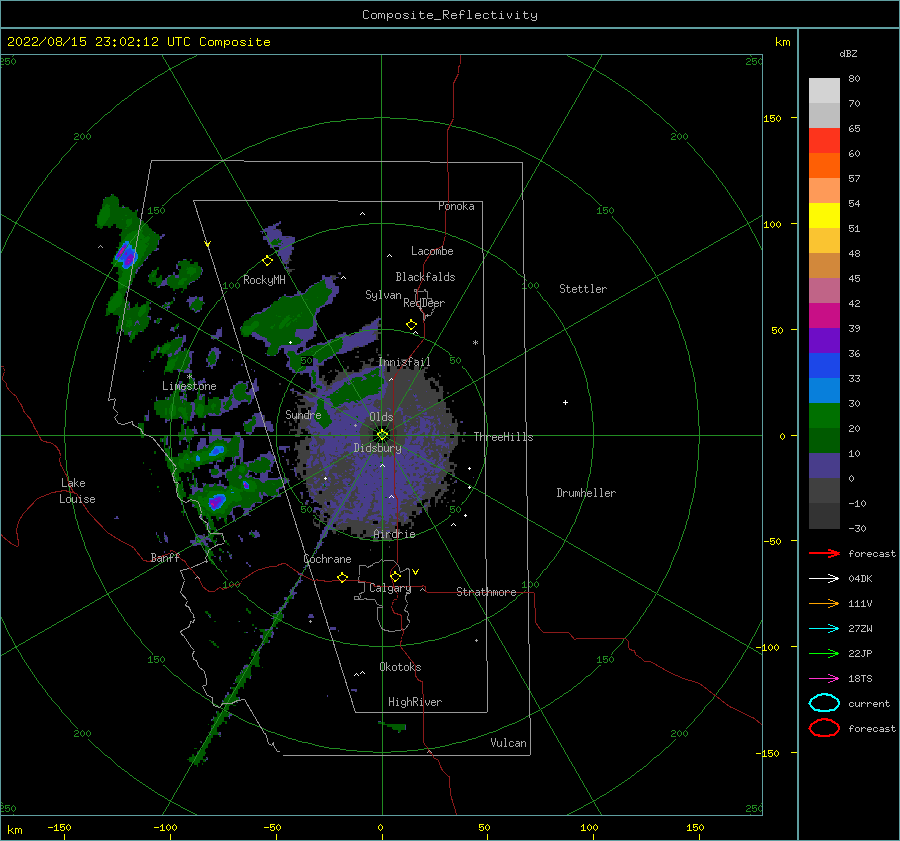Click yellow diamond marker below Cochrane
The image size is (900, 841).
coord(342,577)
